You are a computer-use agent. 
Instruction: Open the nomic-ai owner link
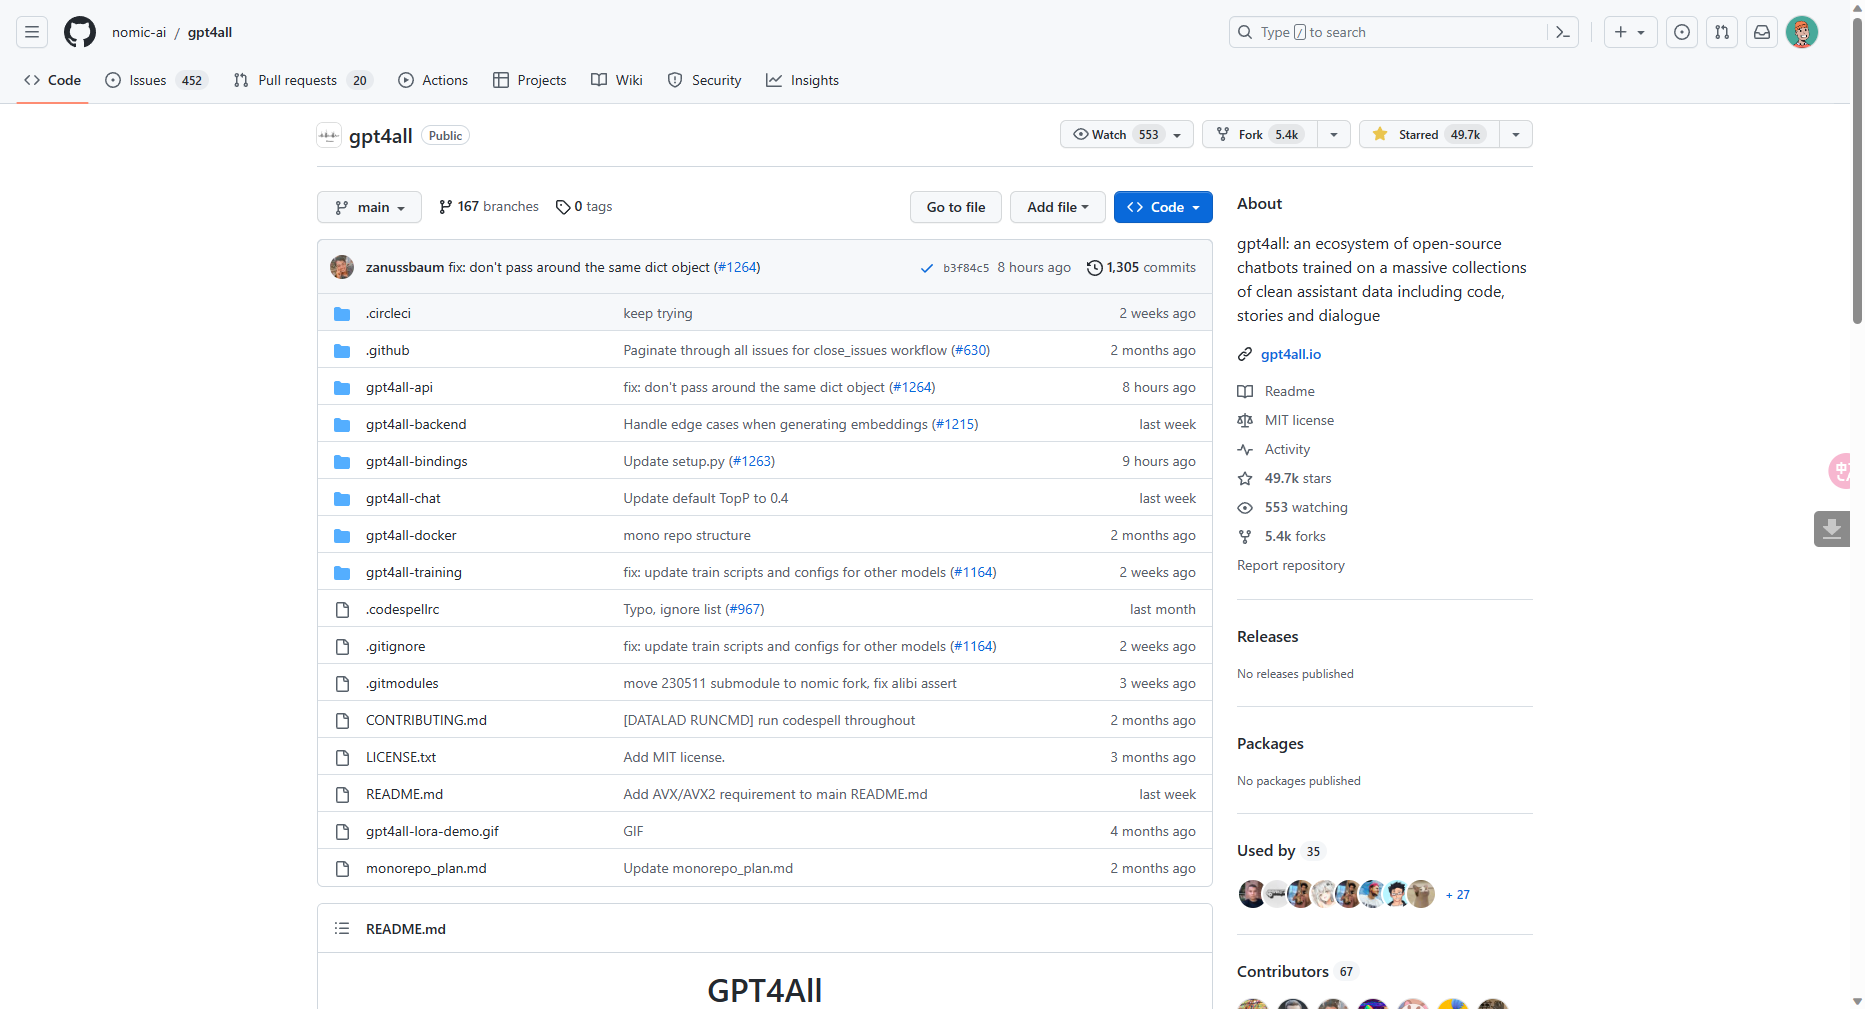point(139,32)
